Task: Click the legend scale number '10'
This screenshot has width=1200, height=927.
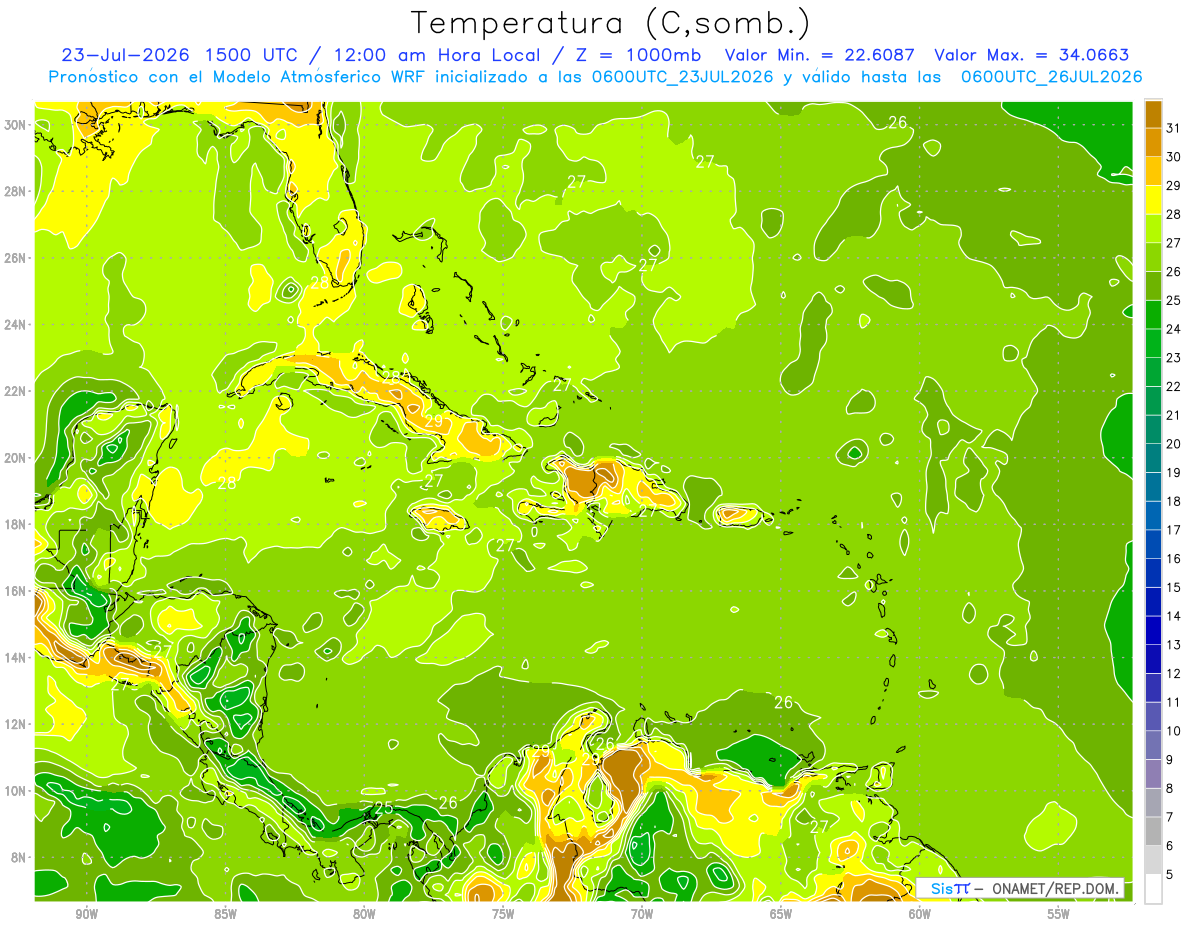Action: tap(1174, 731)
